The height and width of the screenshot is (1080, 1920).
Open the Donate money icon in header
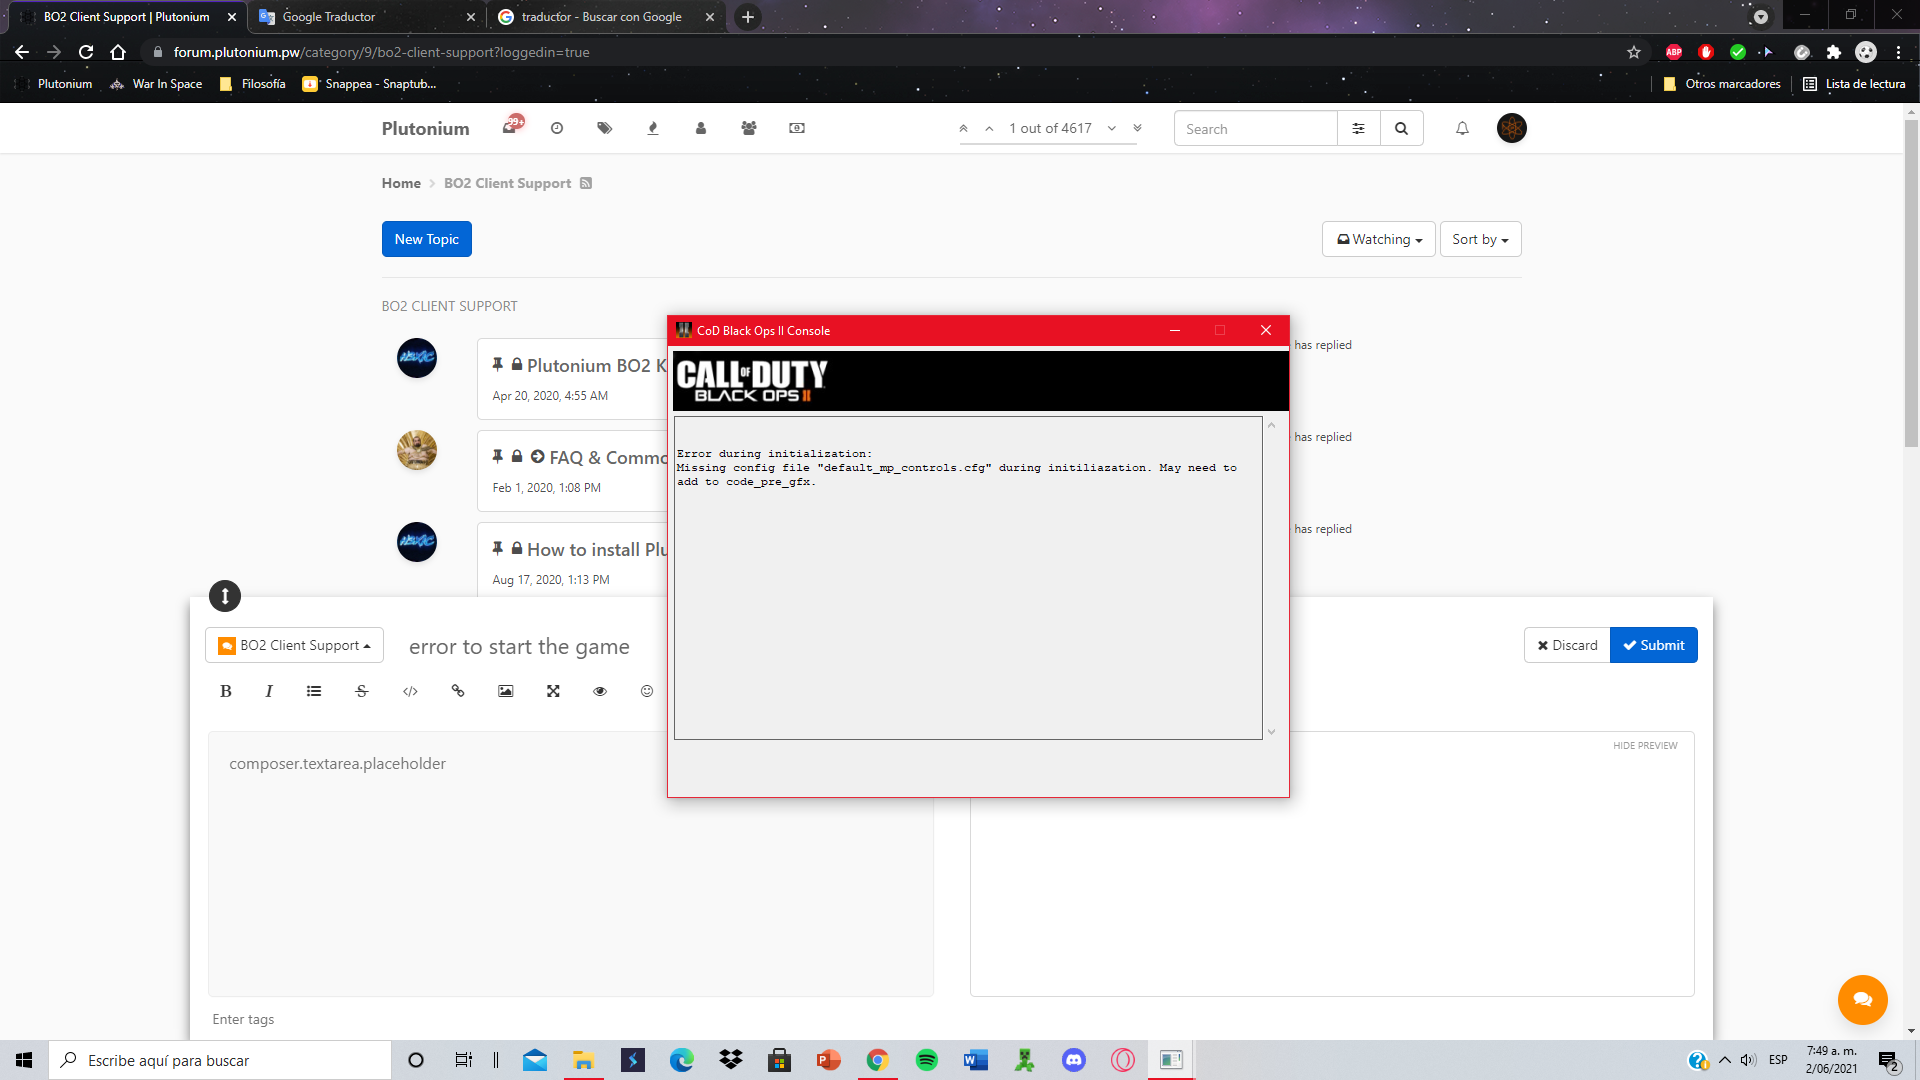click(797, 128)
